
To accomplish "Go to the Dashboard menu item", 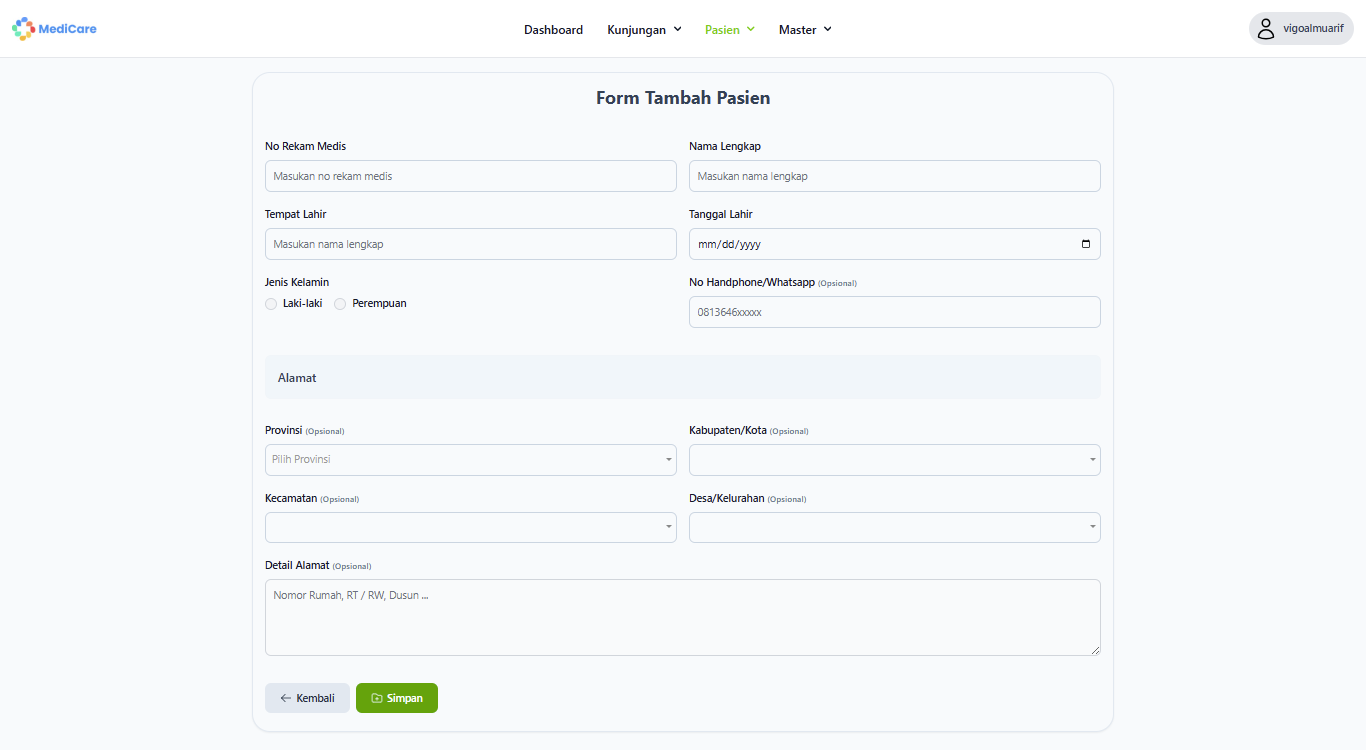I will [553, 30].
